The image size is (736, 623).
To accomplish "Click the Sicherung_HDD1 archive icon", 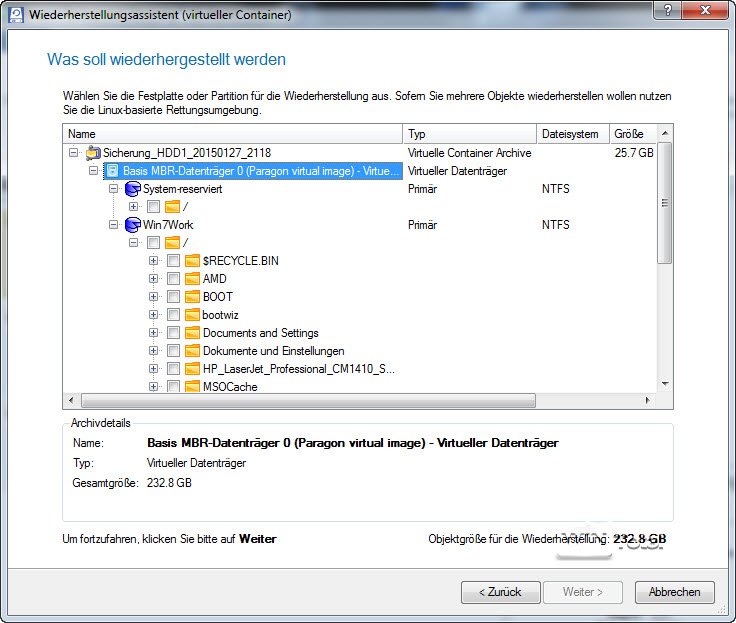I will click(x=93, y=153).
